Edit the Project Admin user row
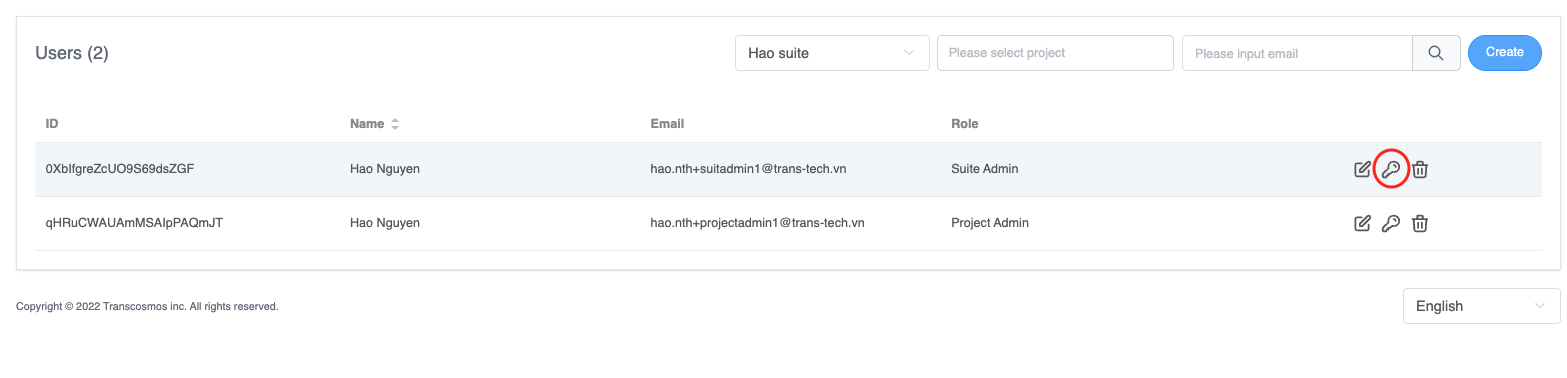Viewport: 1567px width, 378px height. click(1362, 223)
